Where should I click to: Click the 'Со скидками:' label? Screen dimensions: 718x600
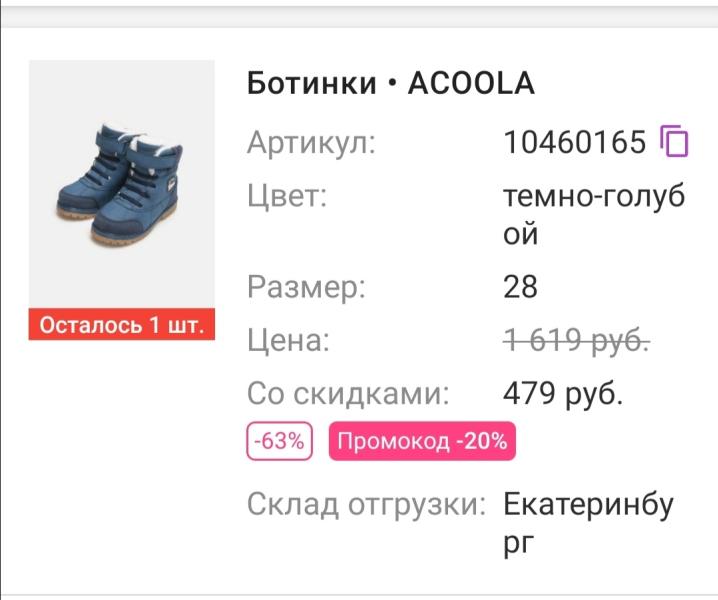click(x=348, y=394)
